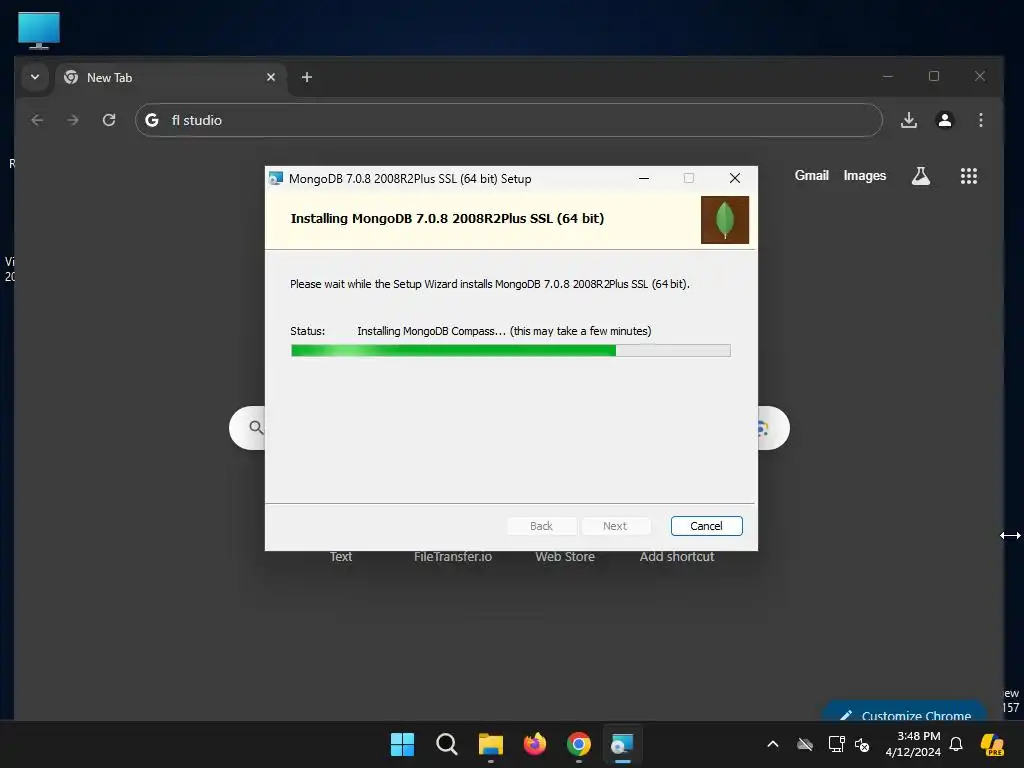Open Google apps grid icon

[969, 176]
